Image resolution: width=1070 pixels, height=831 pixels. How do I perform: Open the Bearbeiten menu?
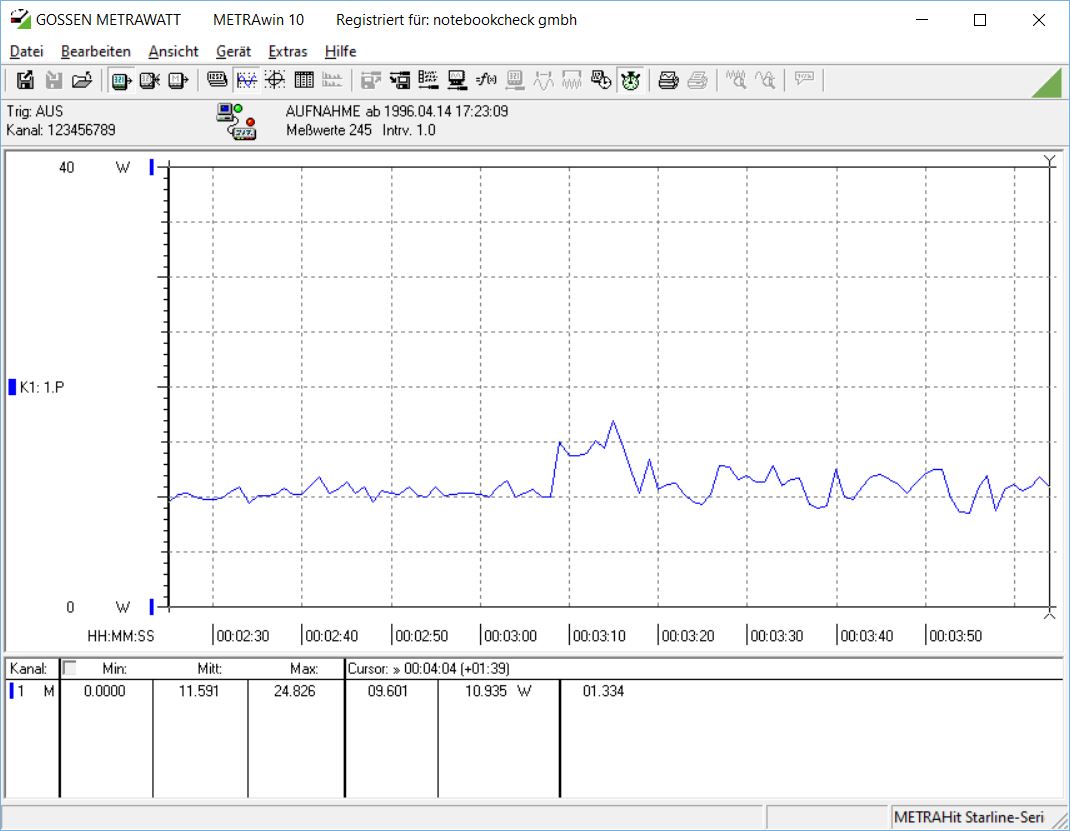pyautogui.click(x=96, y=51)
